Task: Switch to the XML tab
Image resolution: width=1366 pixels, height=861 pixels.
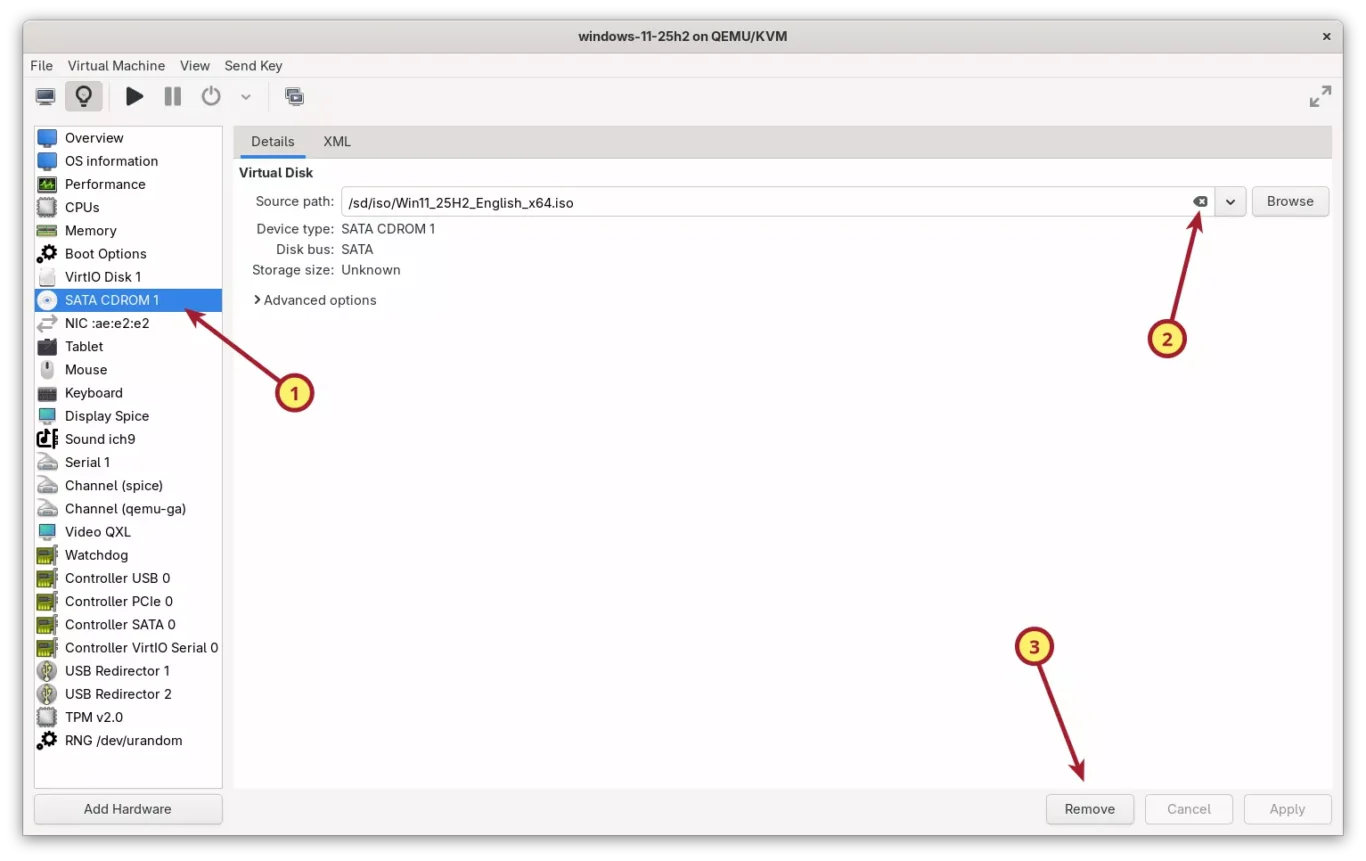Action: (337, 142)
